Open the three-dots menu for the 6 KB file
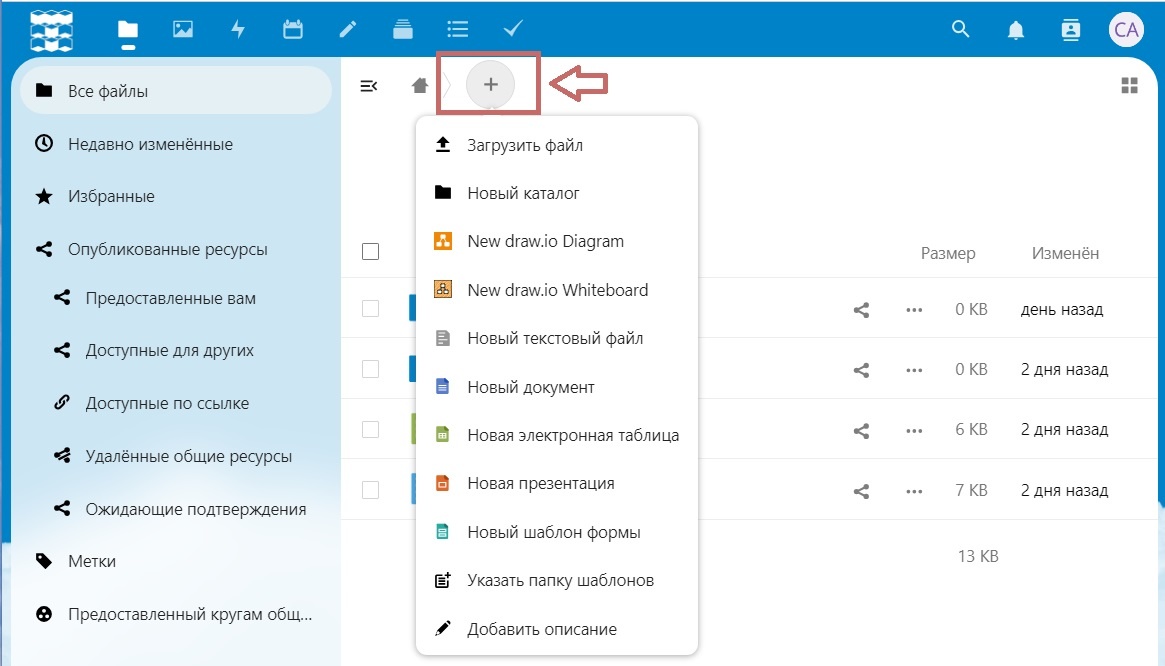 click(x=914, y=430)
